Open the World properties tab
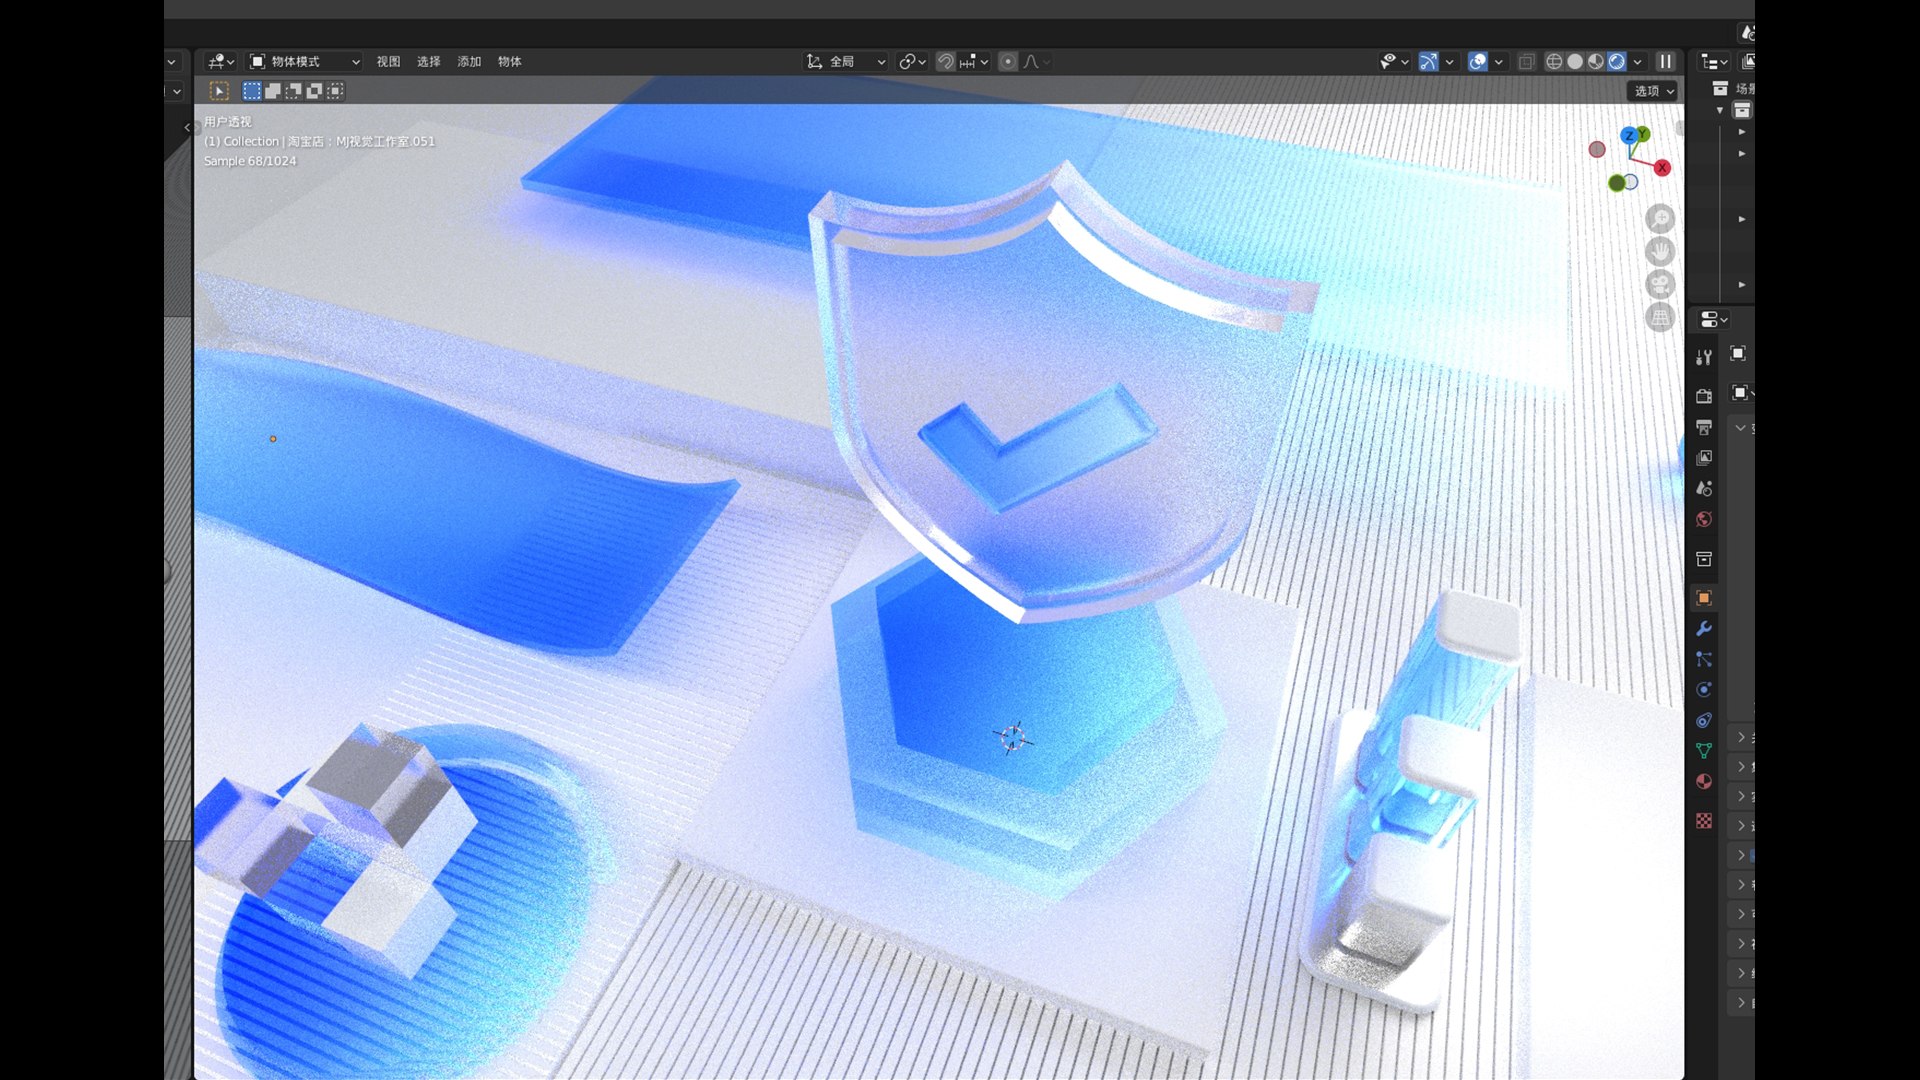The width and height of the screenshot is (1920, 1080). (x=1704, y=519)
